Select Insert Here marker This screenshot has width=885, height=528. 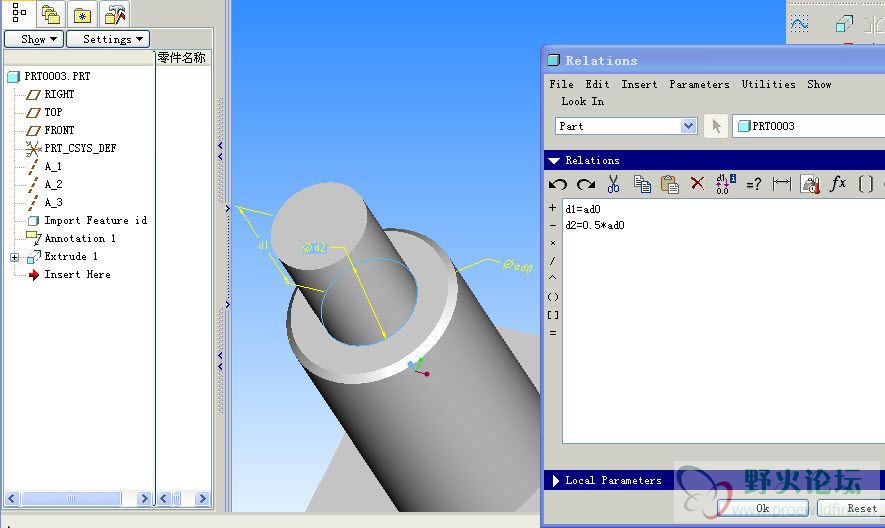[77, 274]
